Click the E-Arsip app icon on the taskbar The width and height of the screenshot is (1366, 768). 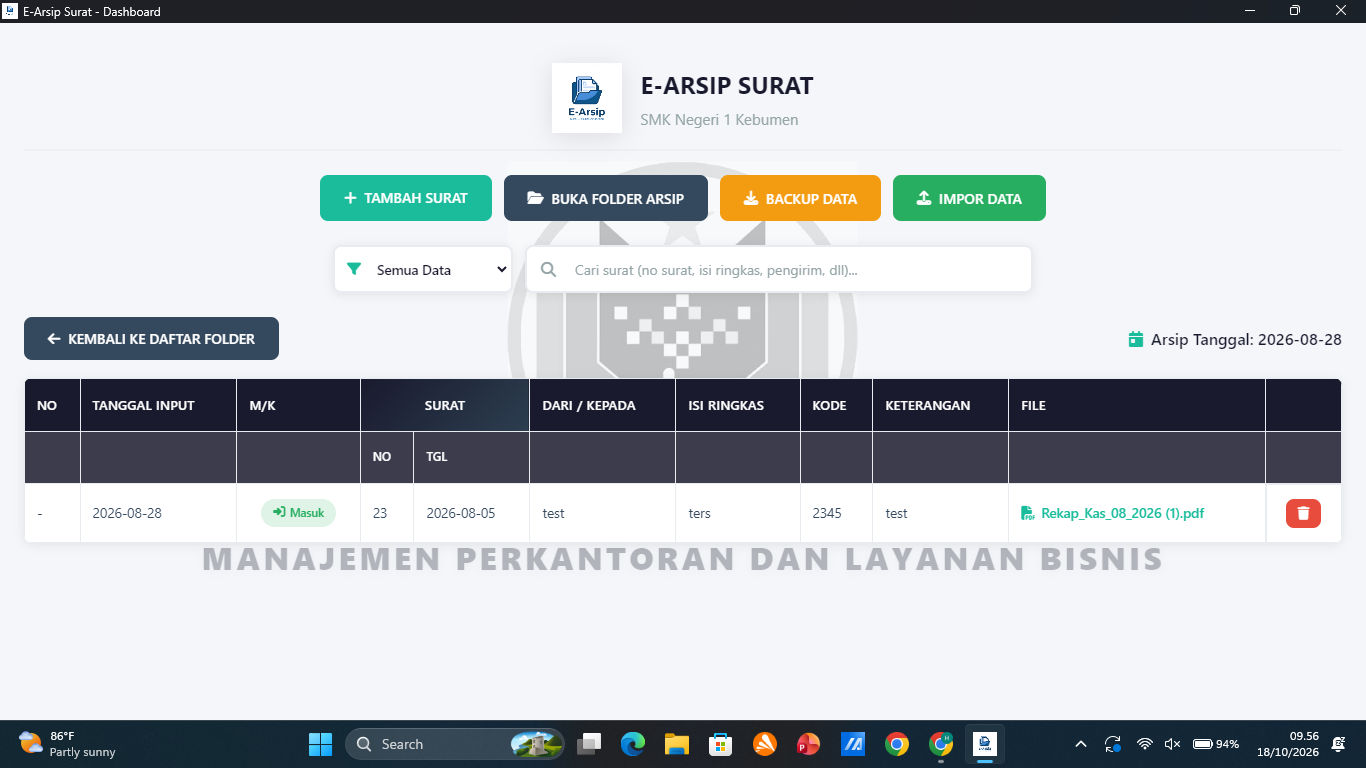click(985, 744)
